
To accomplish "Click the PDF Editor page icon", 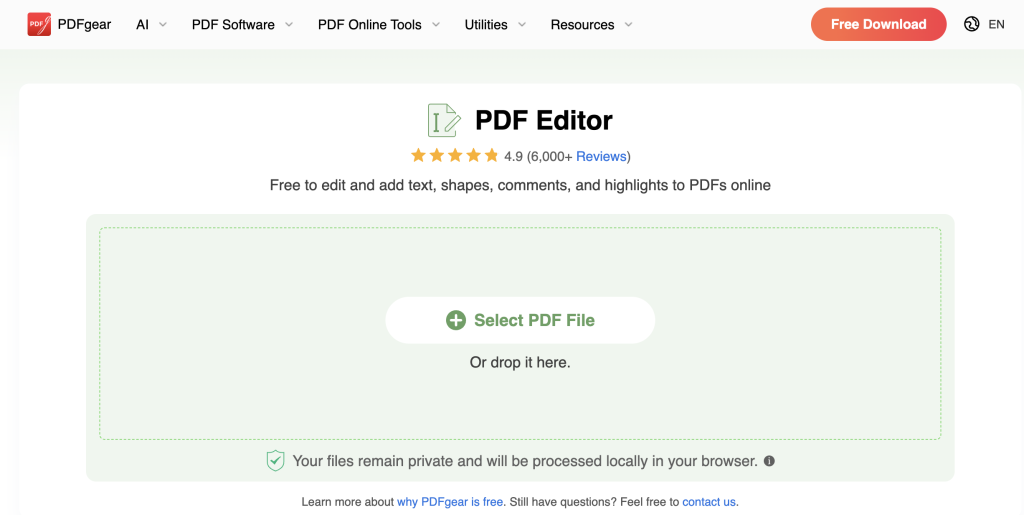I will [x=443, y=120].
